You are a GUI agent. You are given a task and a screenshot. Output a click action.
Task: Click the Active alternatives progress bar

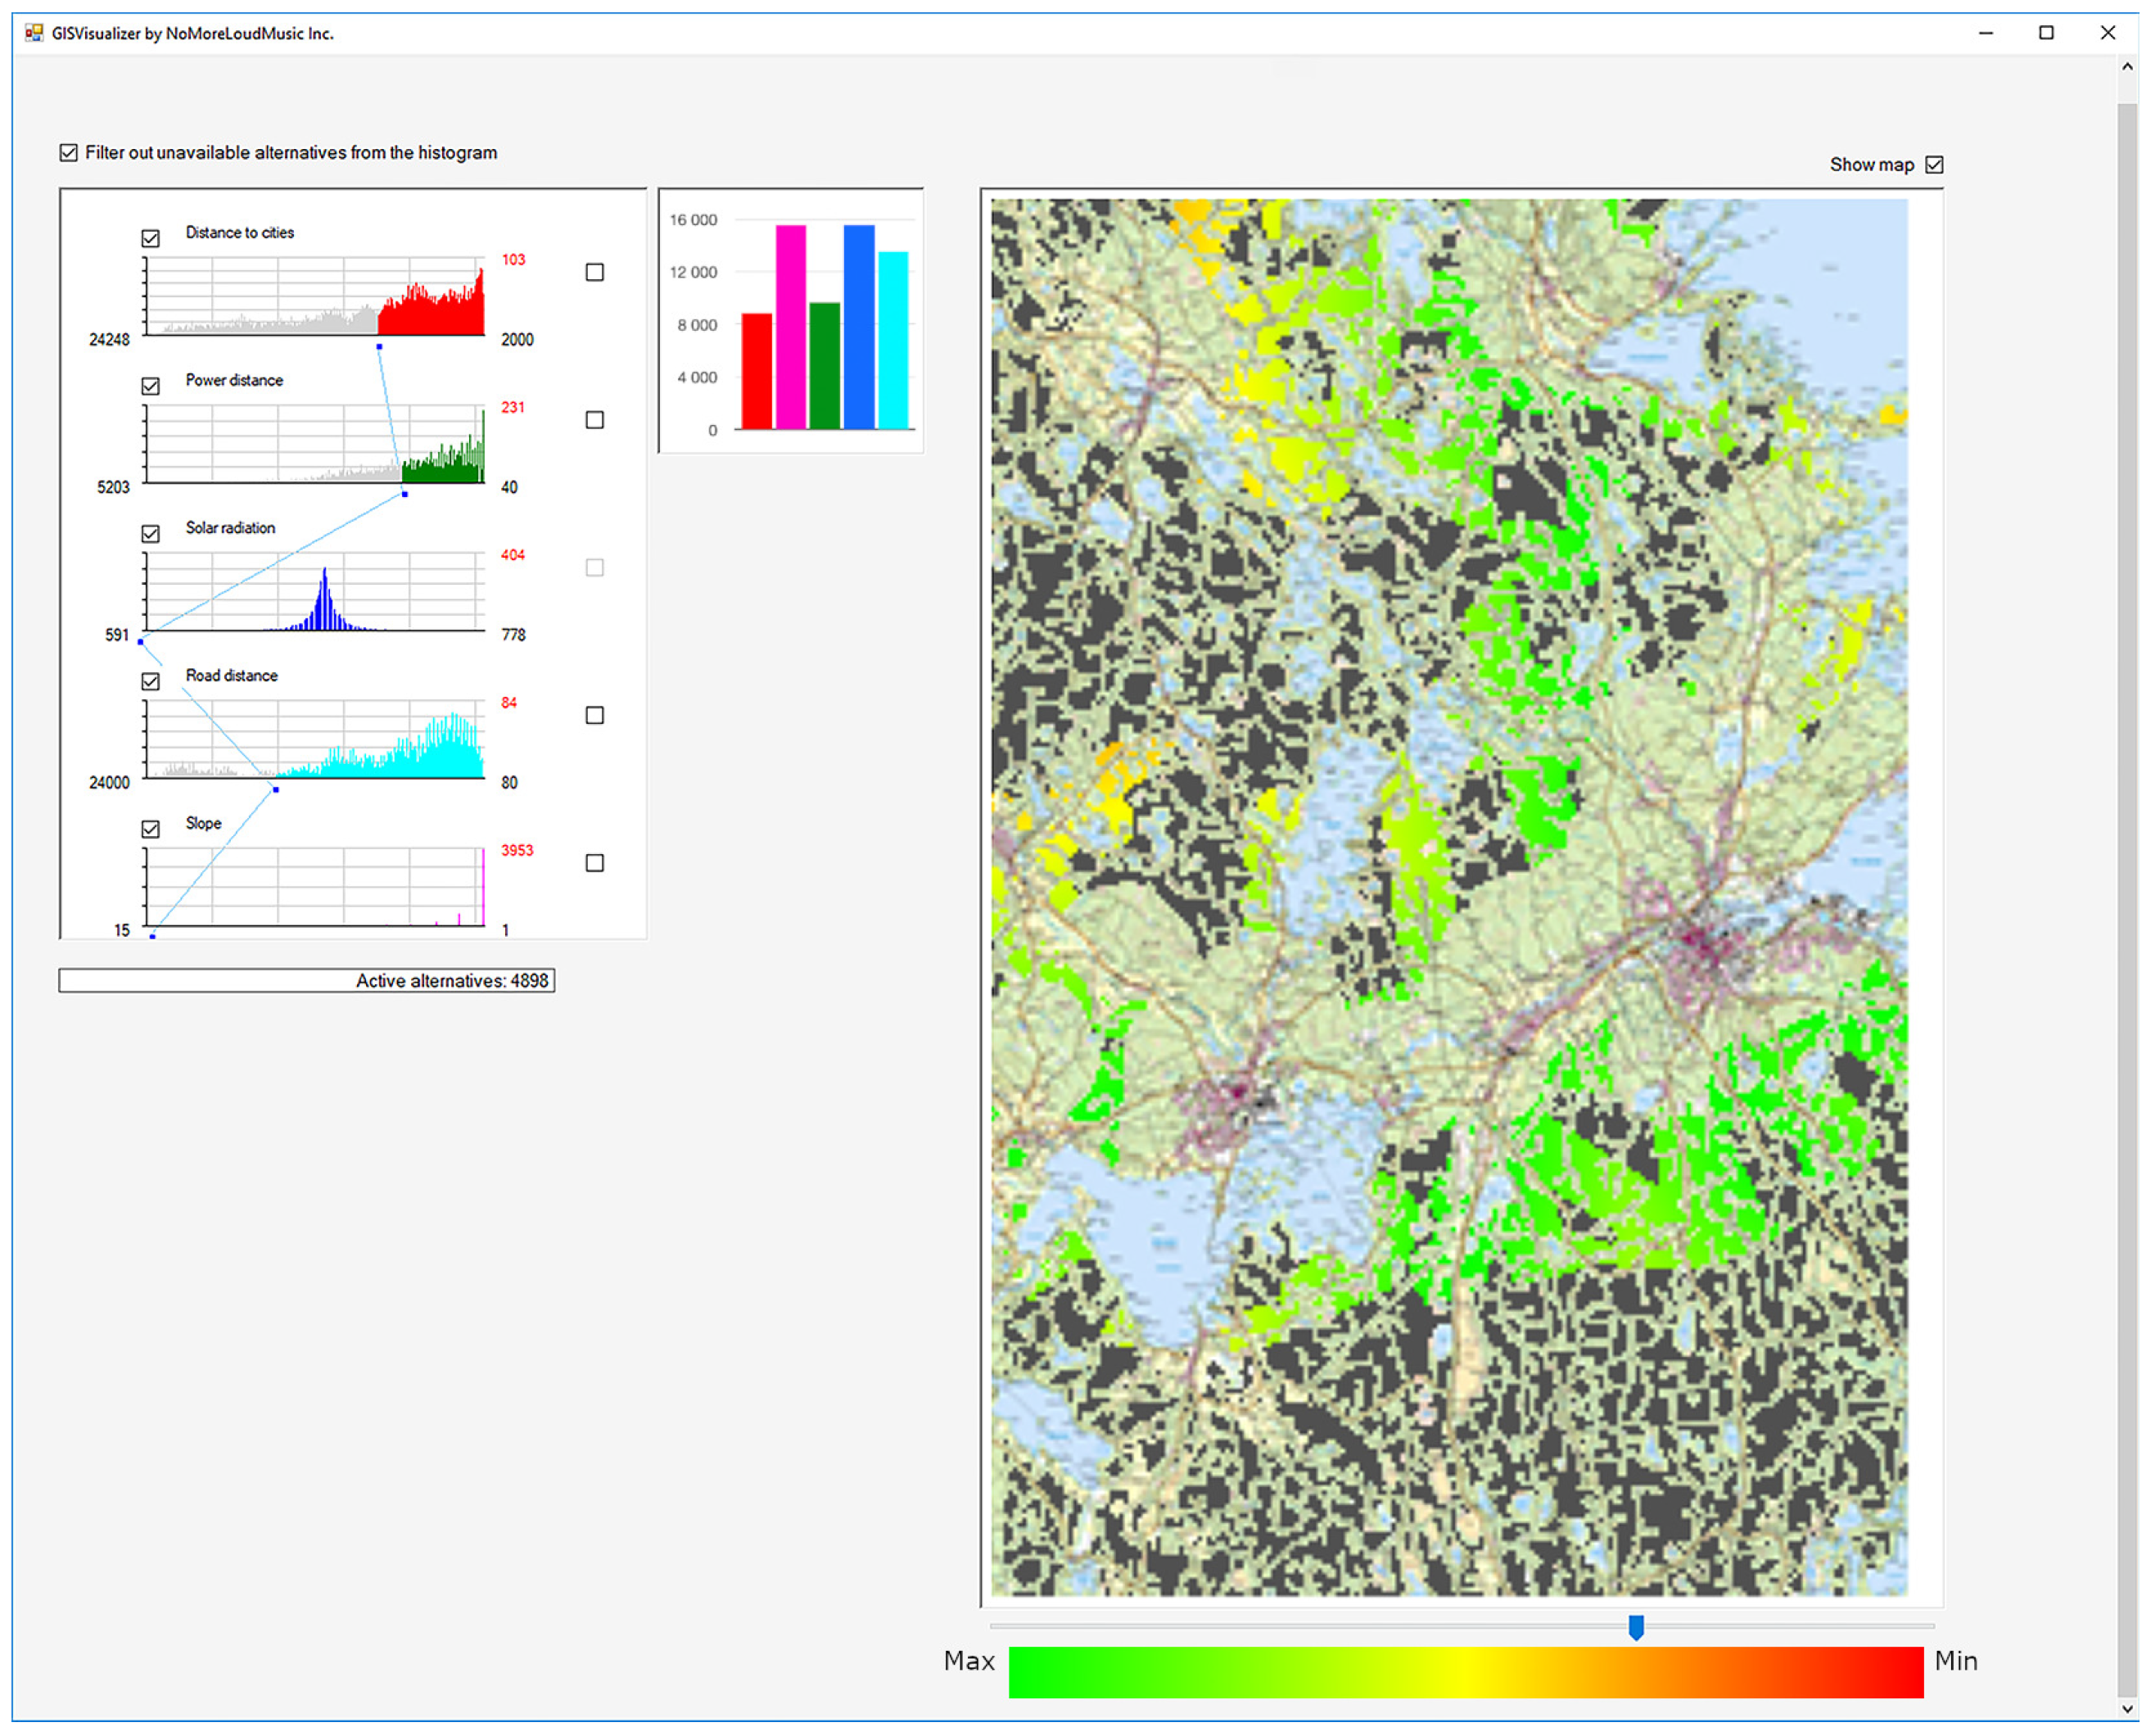(307, 981)
